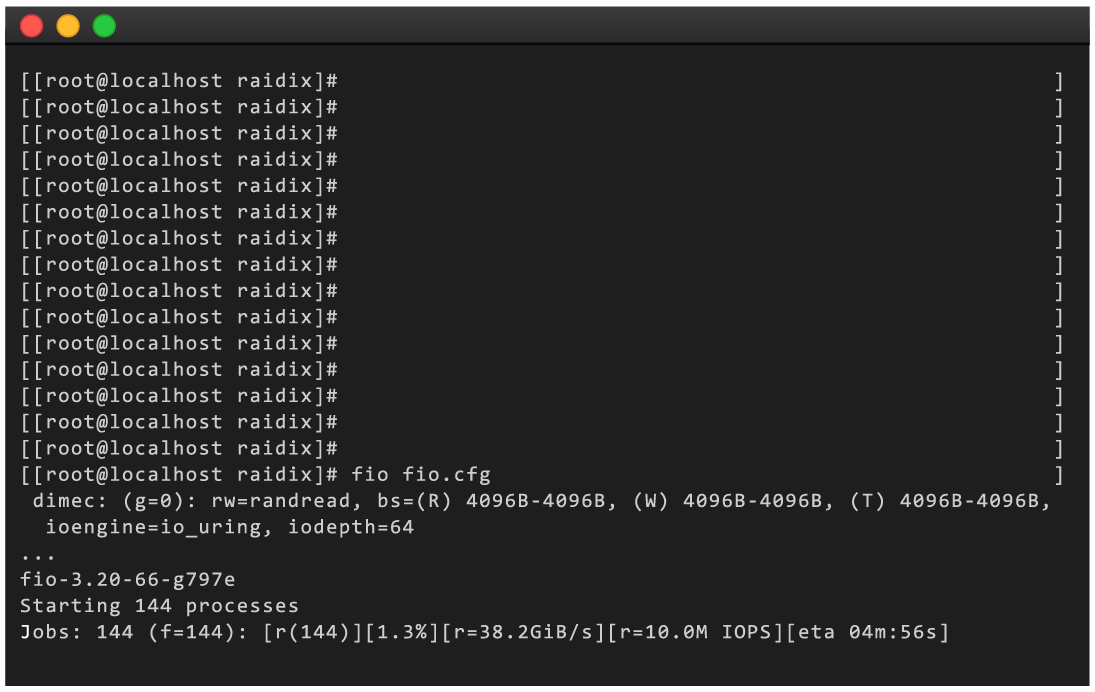
Task: Click the 'Starting 144 processes' line
Action: [x=159, y=605]
